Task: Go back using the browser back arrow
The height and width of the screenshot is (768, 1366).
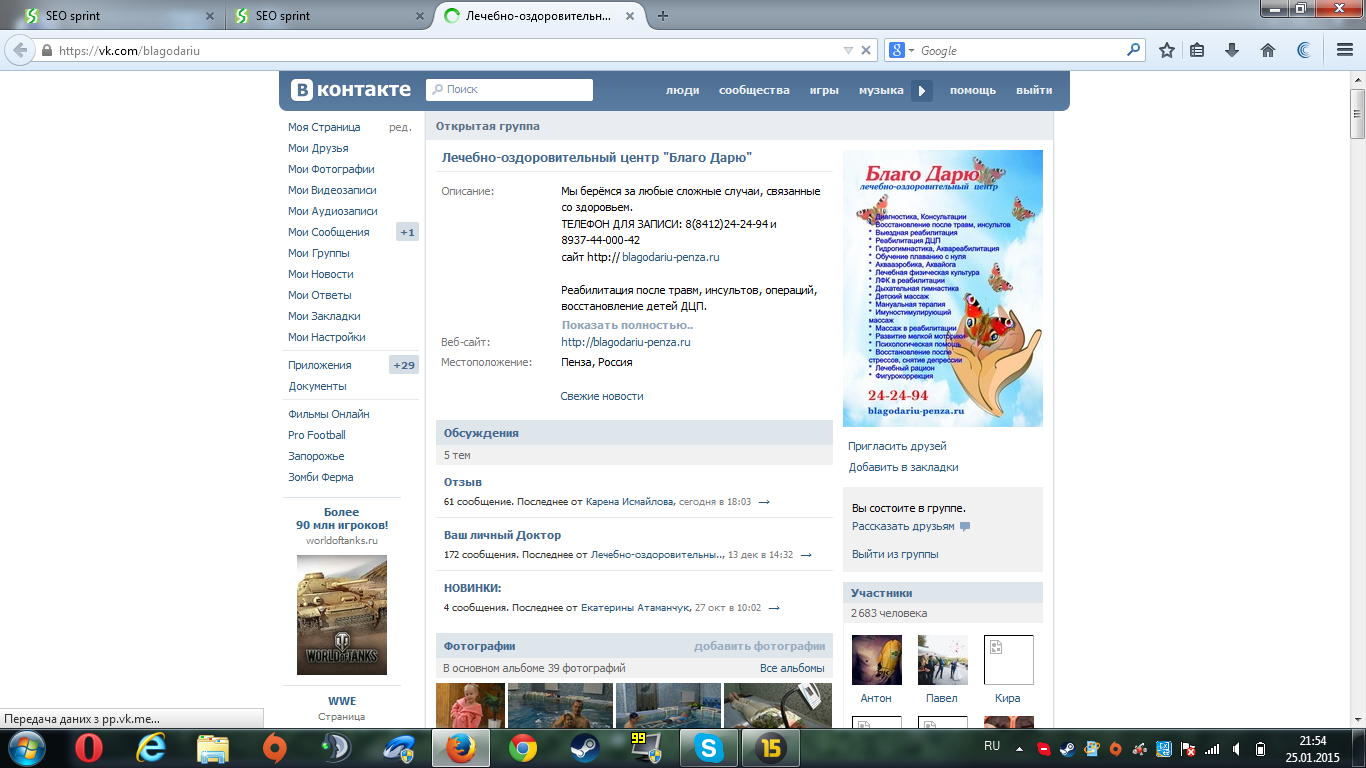Action: 18,50
